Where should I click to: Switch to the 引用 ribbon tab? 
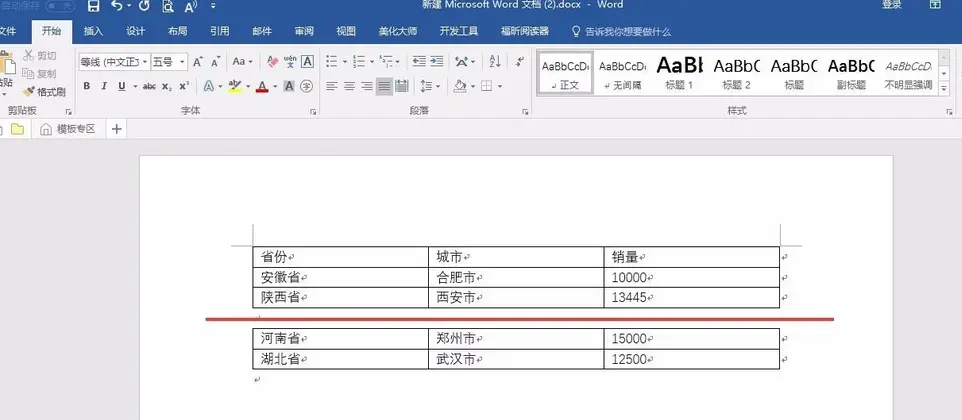point(220,31)
